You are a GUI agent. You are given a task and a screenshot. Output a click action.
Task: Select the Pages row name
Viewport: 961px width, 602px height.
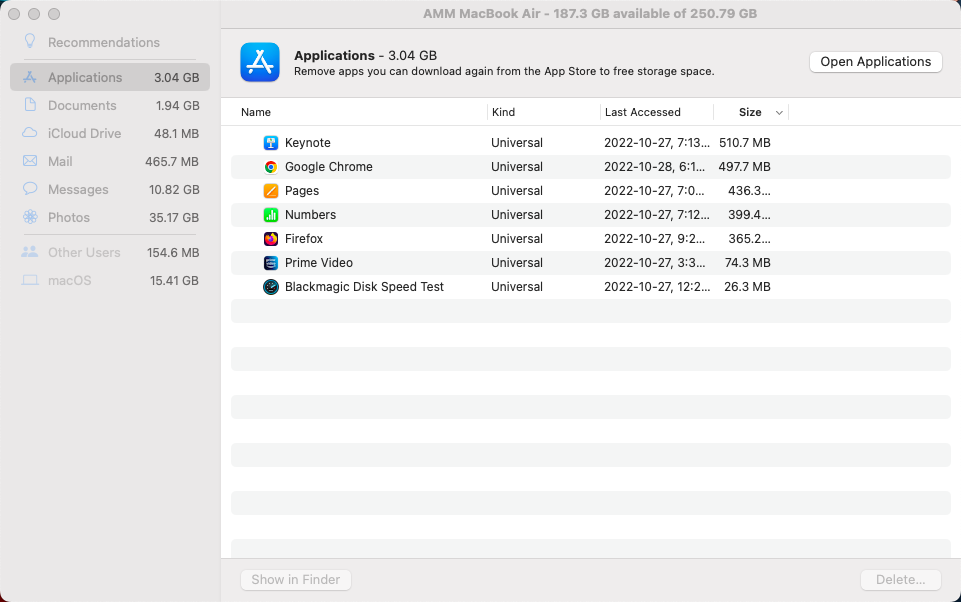pyautogui.click(x=302, y=191)
